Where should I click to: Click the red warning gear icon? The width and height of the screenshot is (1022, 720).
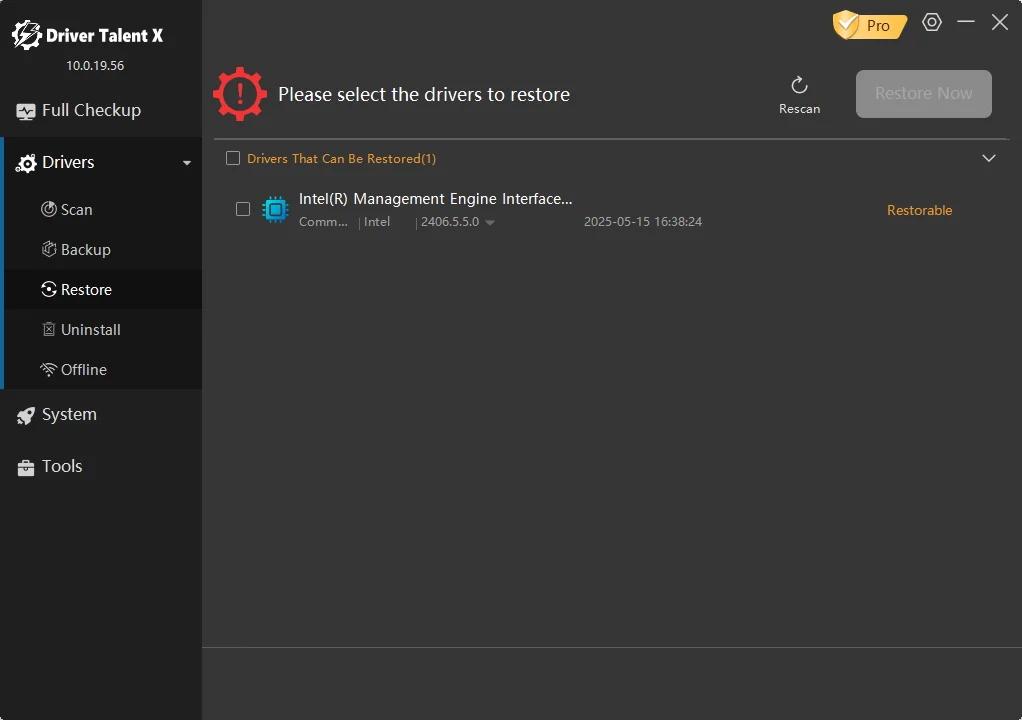coord(240,94)
